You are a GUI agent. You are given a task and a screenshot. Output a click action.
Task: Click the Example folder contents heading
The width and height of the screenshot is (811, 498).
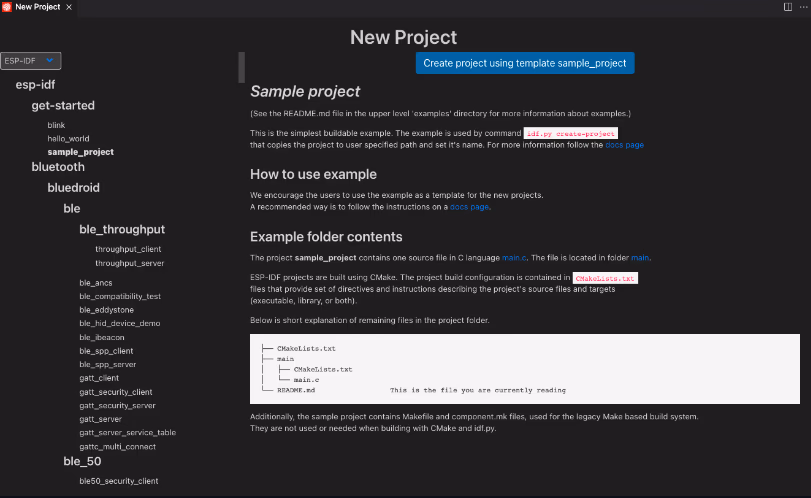[326, 237]
